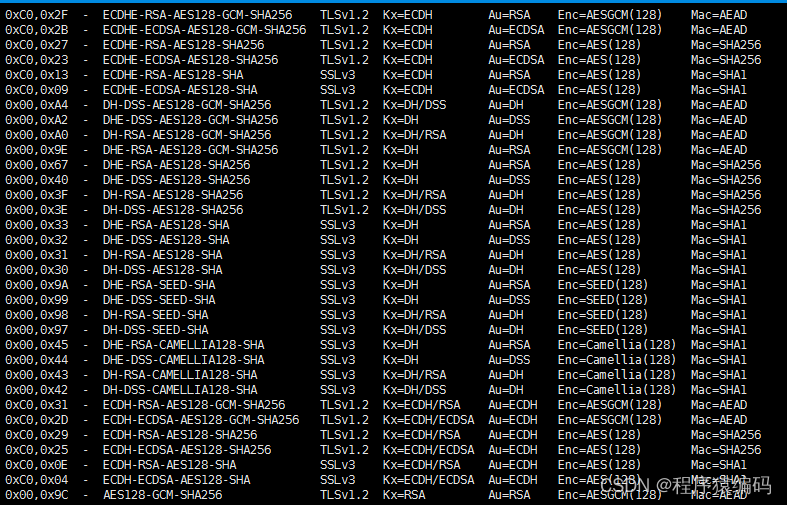Select cipher ECDH-RSA-AES128-SHA
Image resolution: width=787 pixels, height=505 pixels.
point(169,465)
